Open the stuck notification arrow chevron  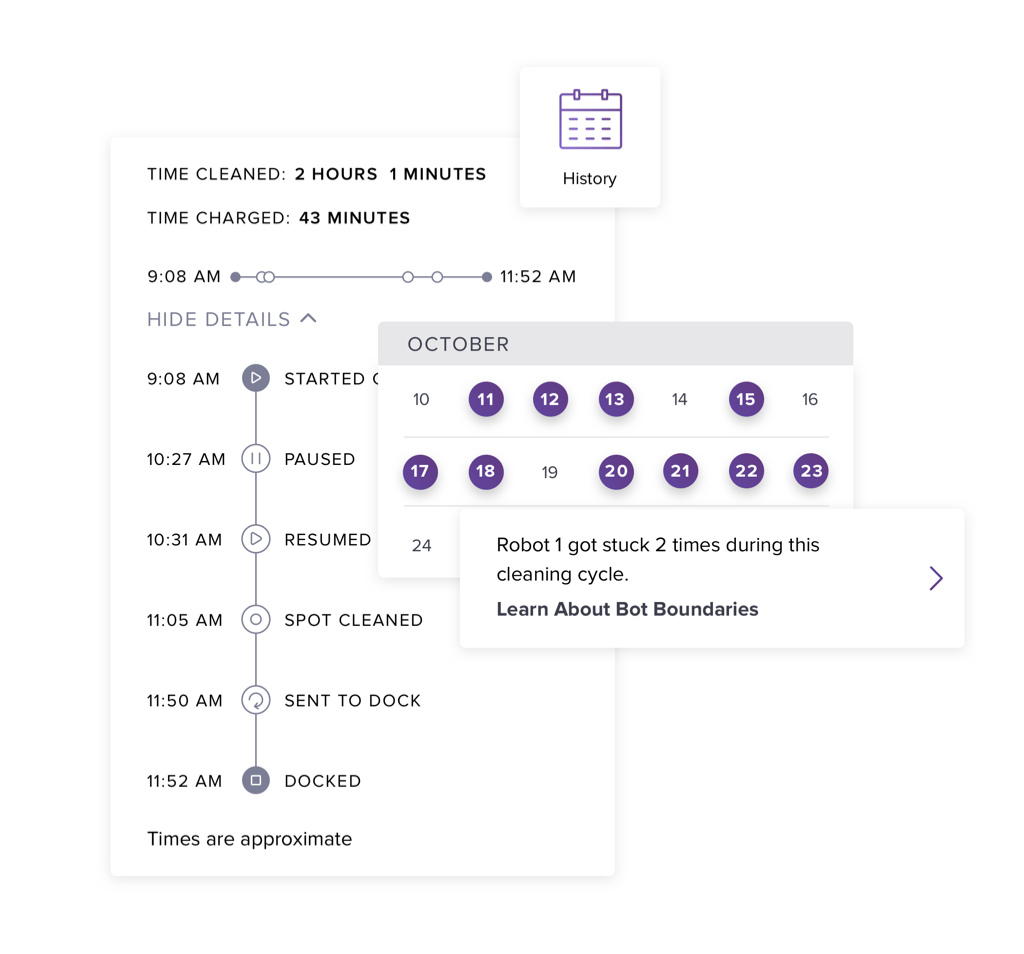(x=935, y=578)
